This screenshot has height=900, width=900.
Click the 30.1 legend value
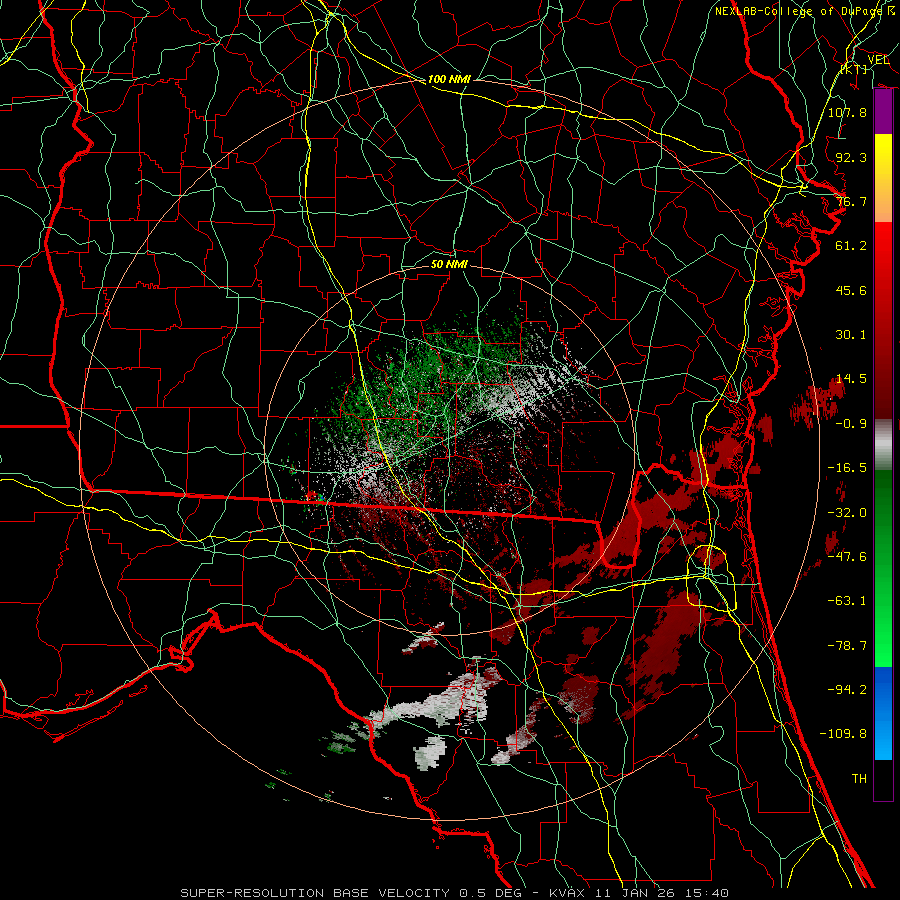point(851,335)
